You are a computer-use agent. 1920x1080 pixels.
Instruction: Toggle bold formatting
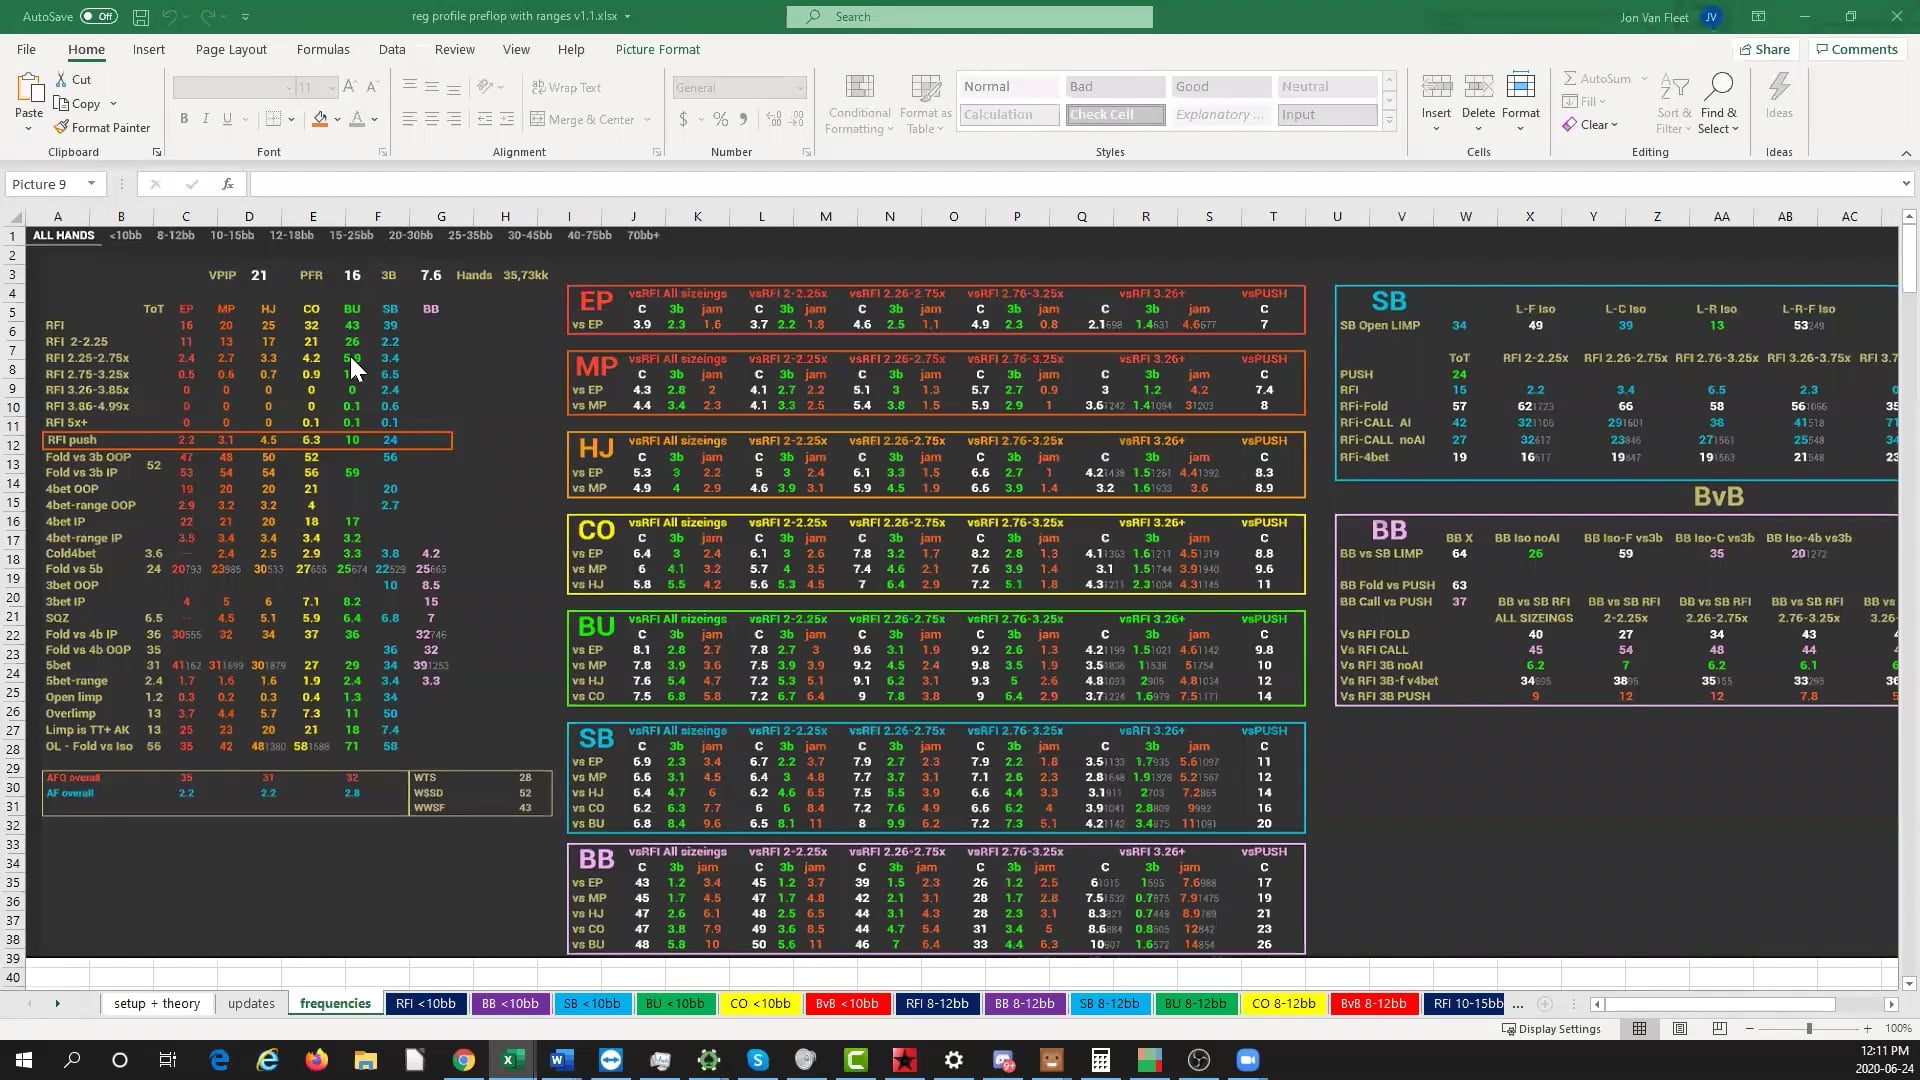(x=184, y=118)
